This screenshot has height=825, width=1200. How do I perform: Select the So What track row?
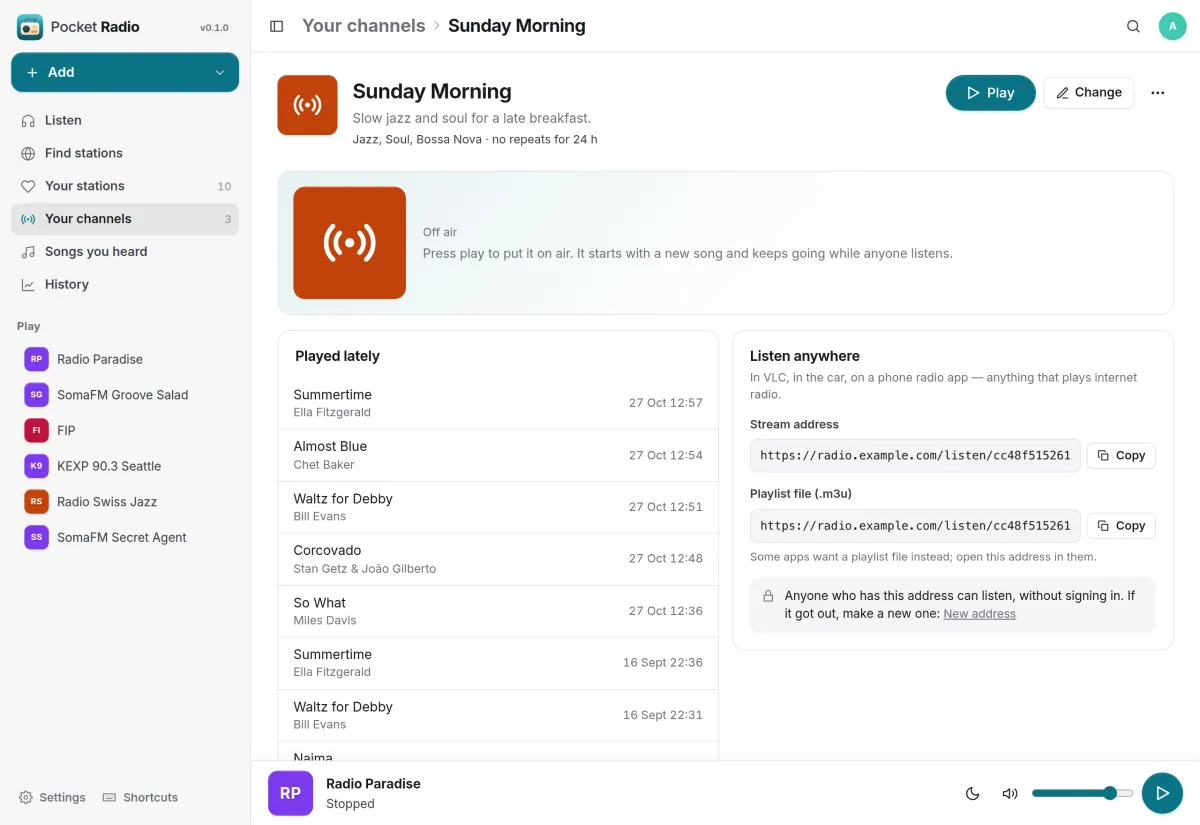[x=498, y=611]
